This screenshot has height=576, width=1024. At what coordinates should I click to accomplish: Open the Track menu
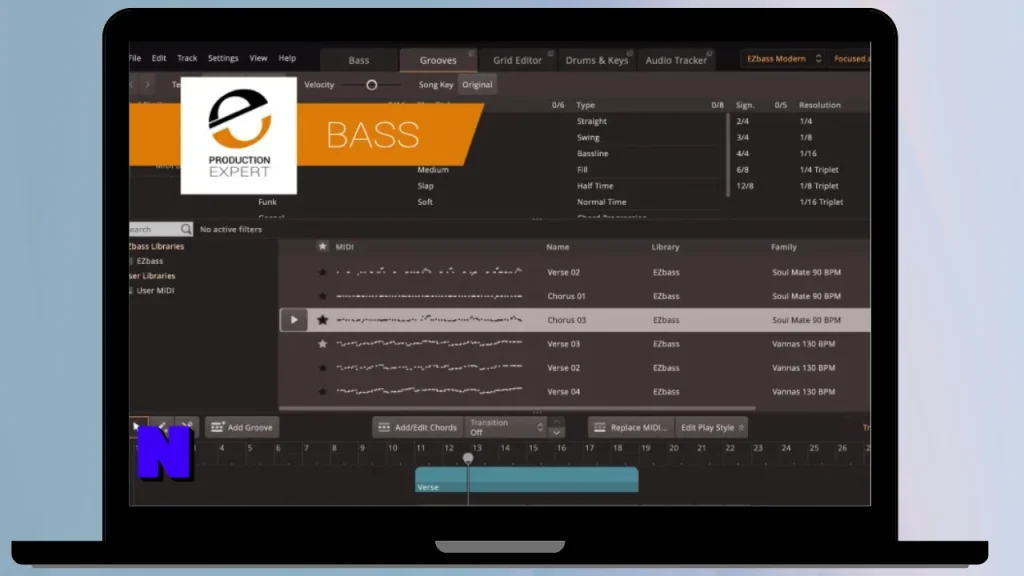187,58
